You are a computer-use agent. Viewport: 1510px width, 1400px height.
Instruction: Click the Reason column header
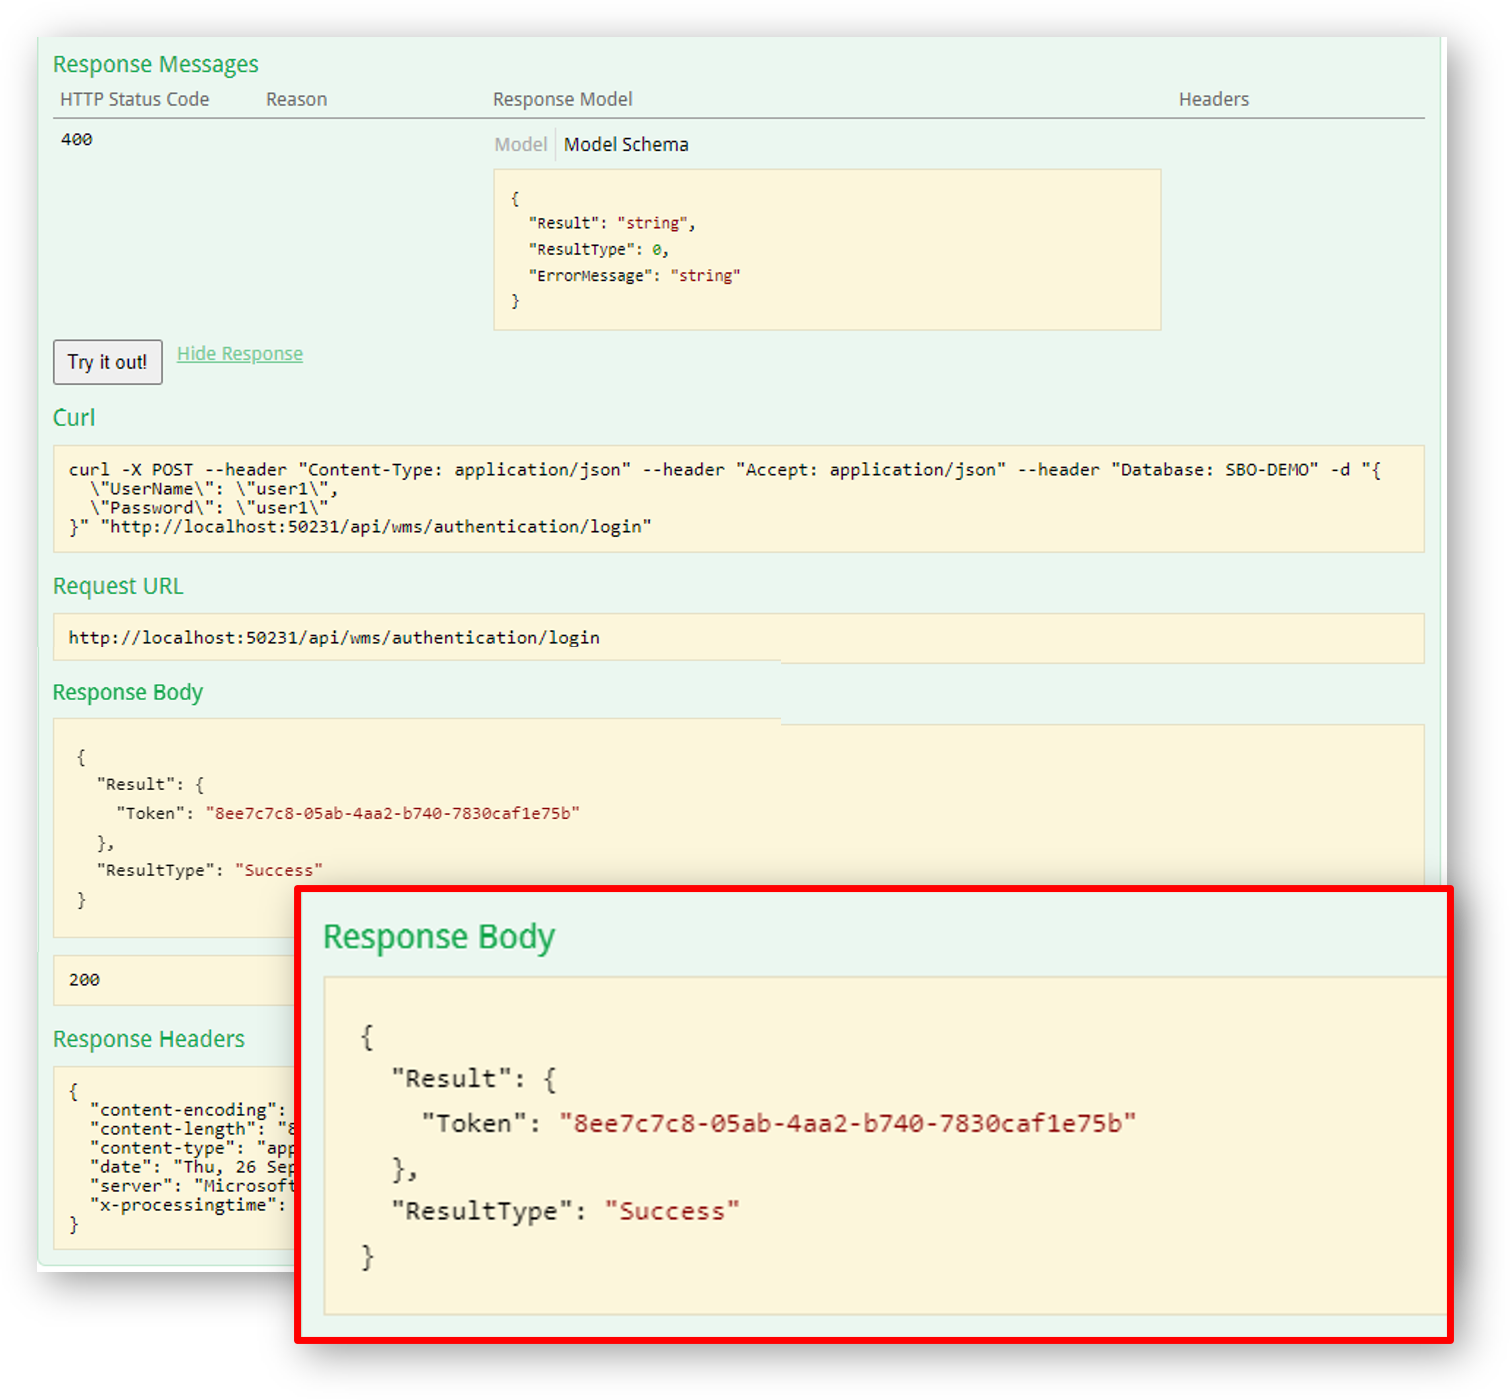pos(296,99)
